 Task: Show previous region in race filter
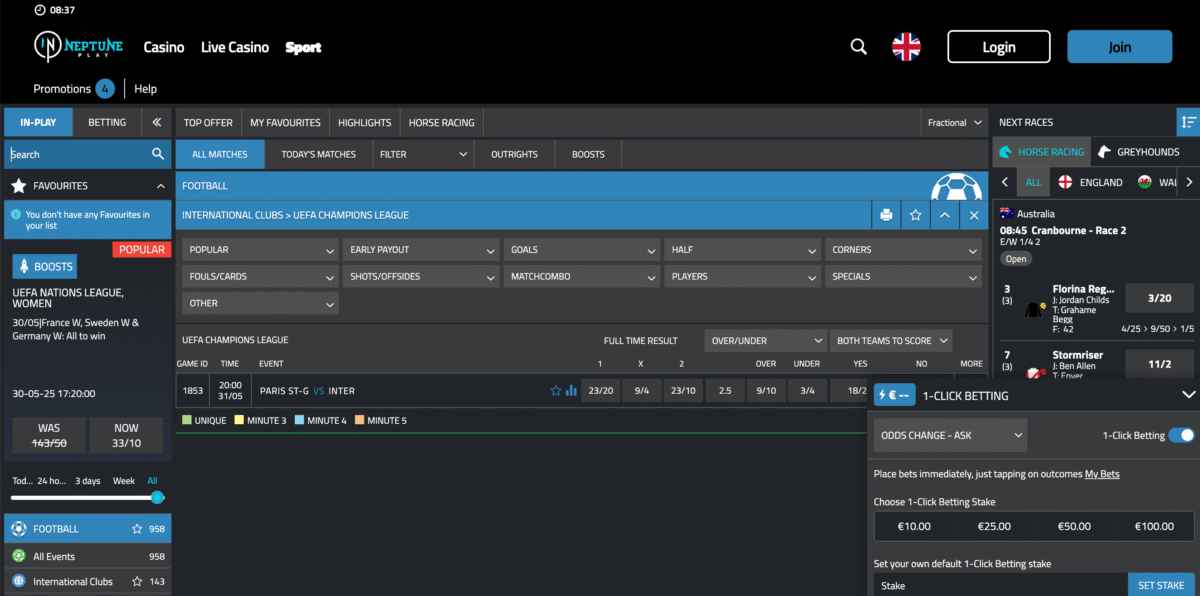point(1005,182)
